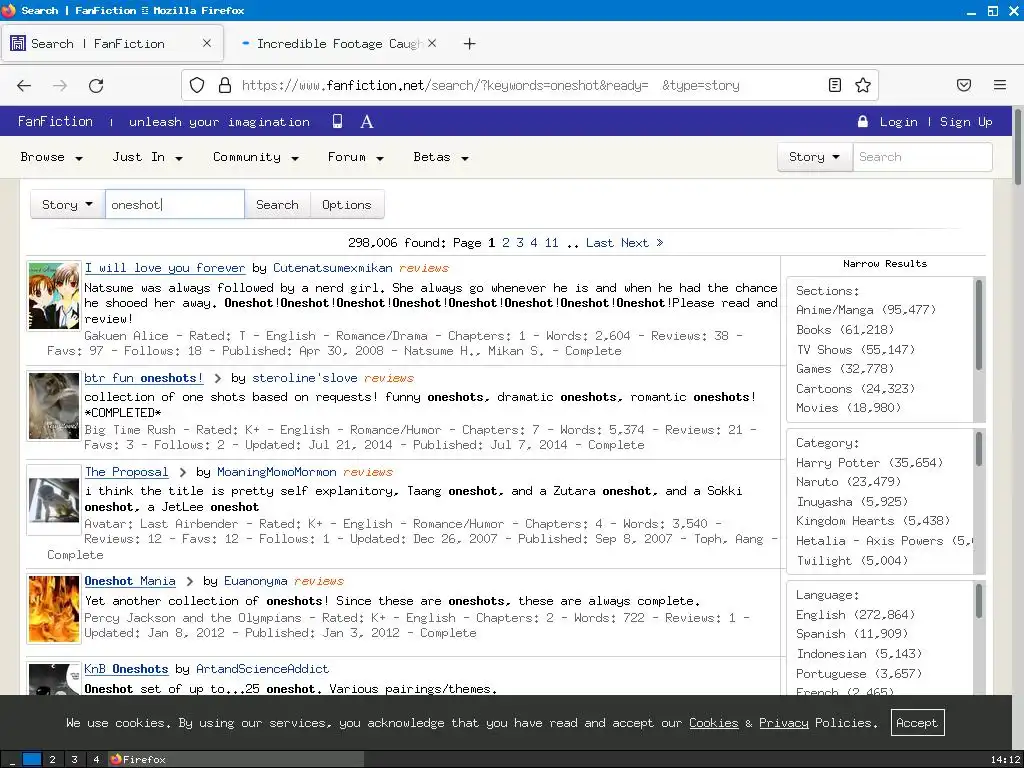Click the Sign Up link
1024x768 pixels.
tap(966, 122)
